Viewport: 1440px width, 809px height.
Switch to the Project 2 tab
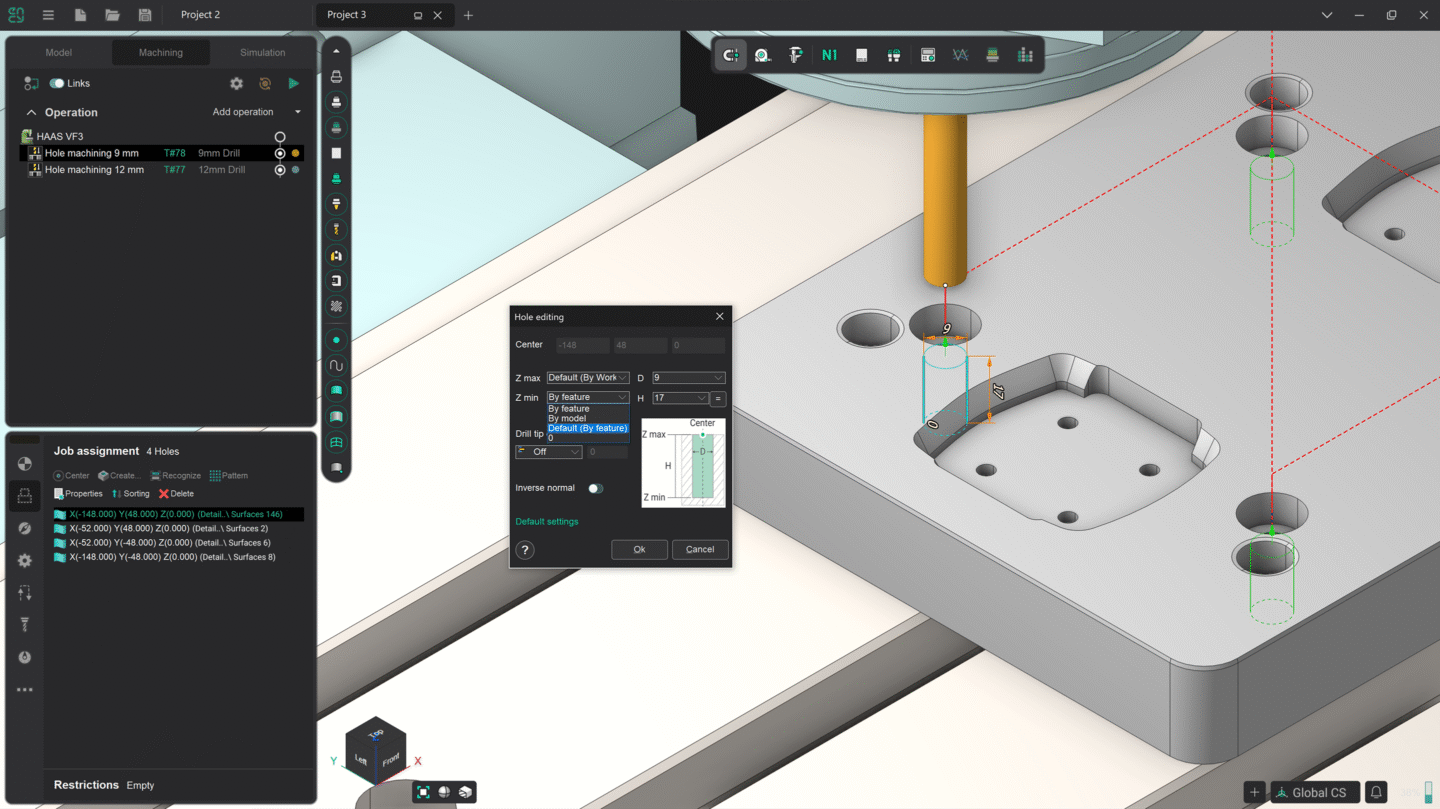point(199,14)
